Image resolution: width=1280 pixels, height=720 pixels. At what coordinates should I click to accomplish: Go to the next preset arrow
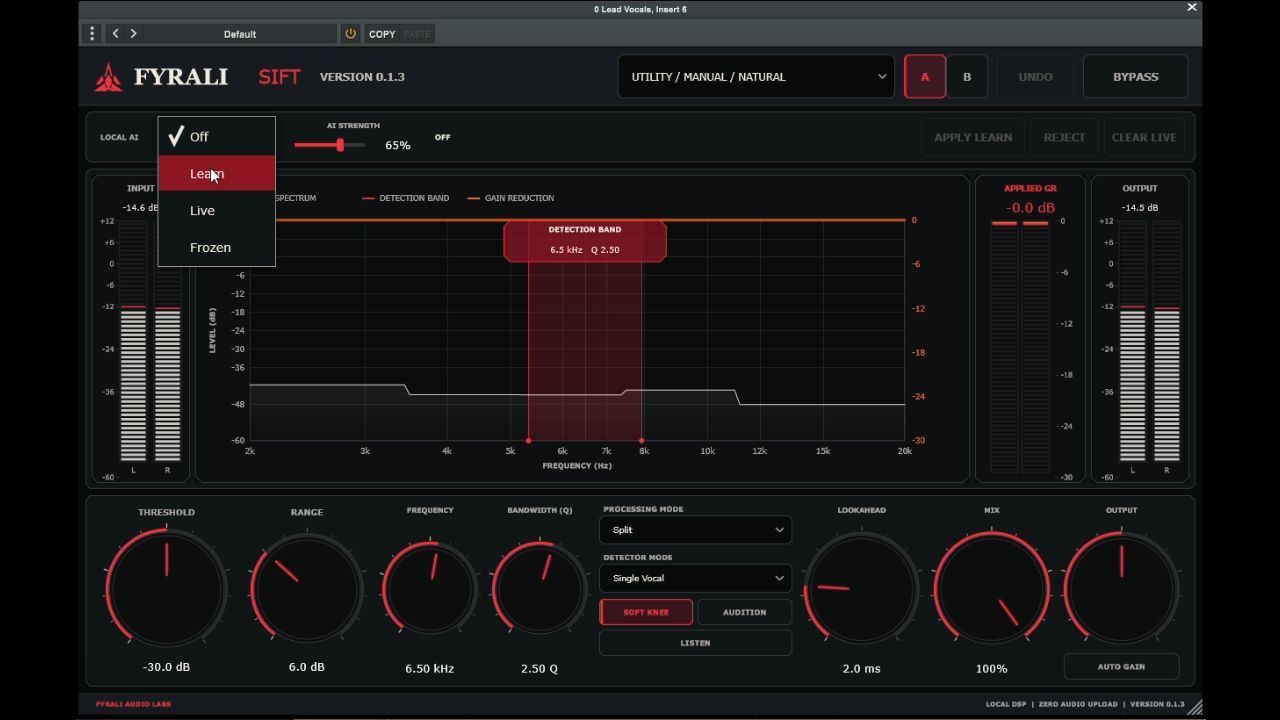(134, 34)
